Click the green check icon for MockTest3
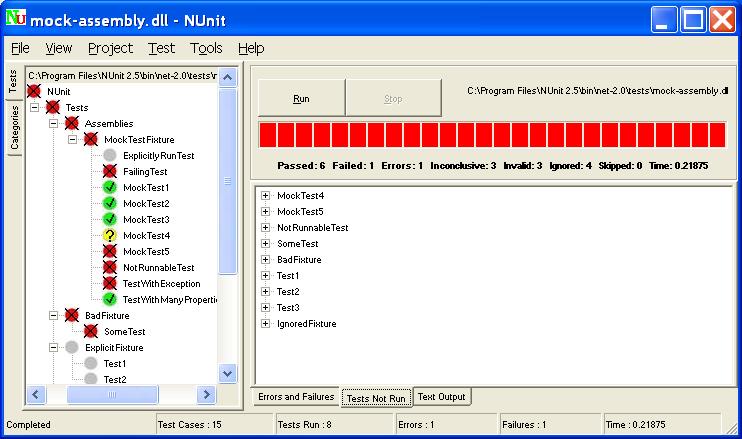This screenshot has width=742, height=439. pyautogui.click(x=110, y=220)
